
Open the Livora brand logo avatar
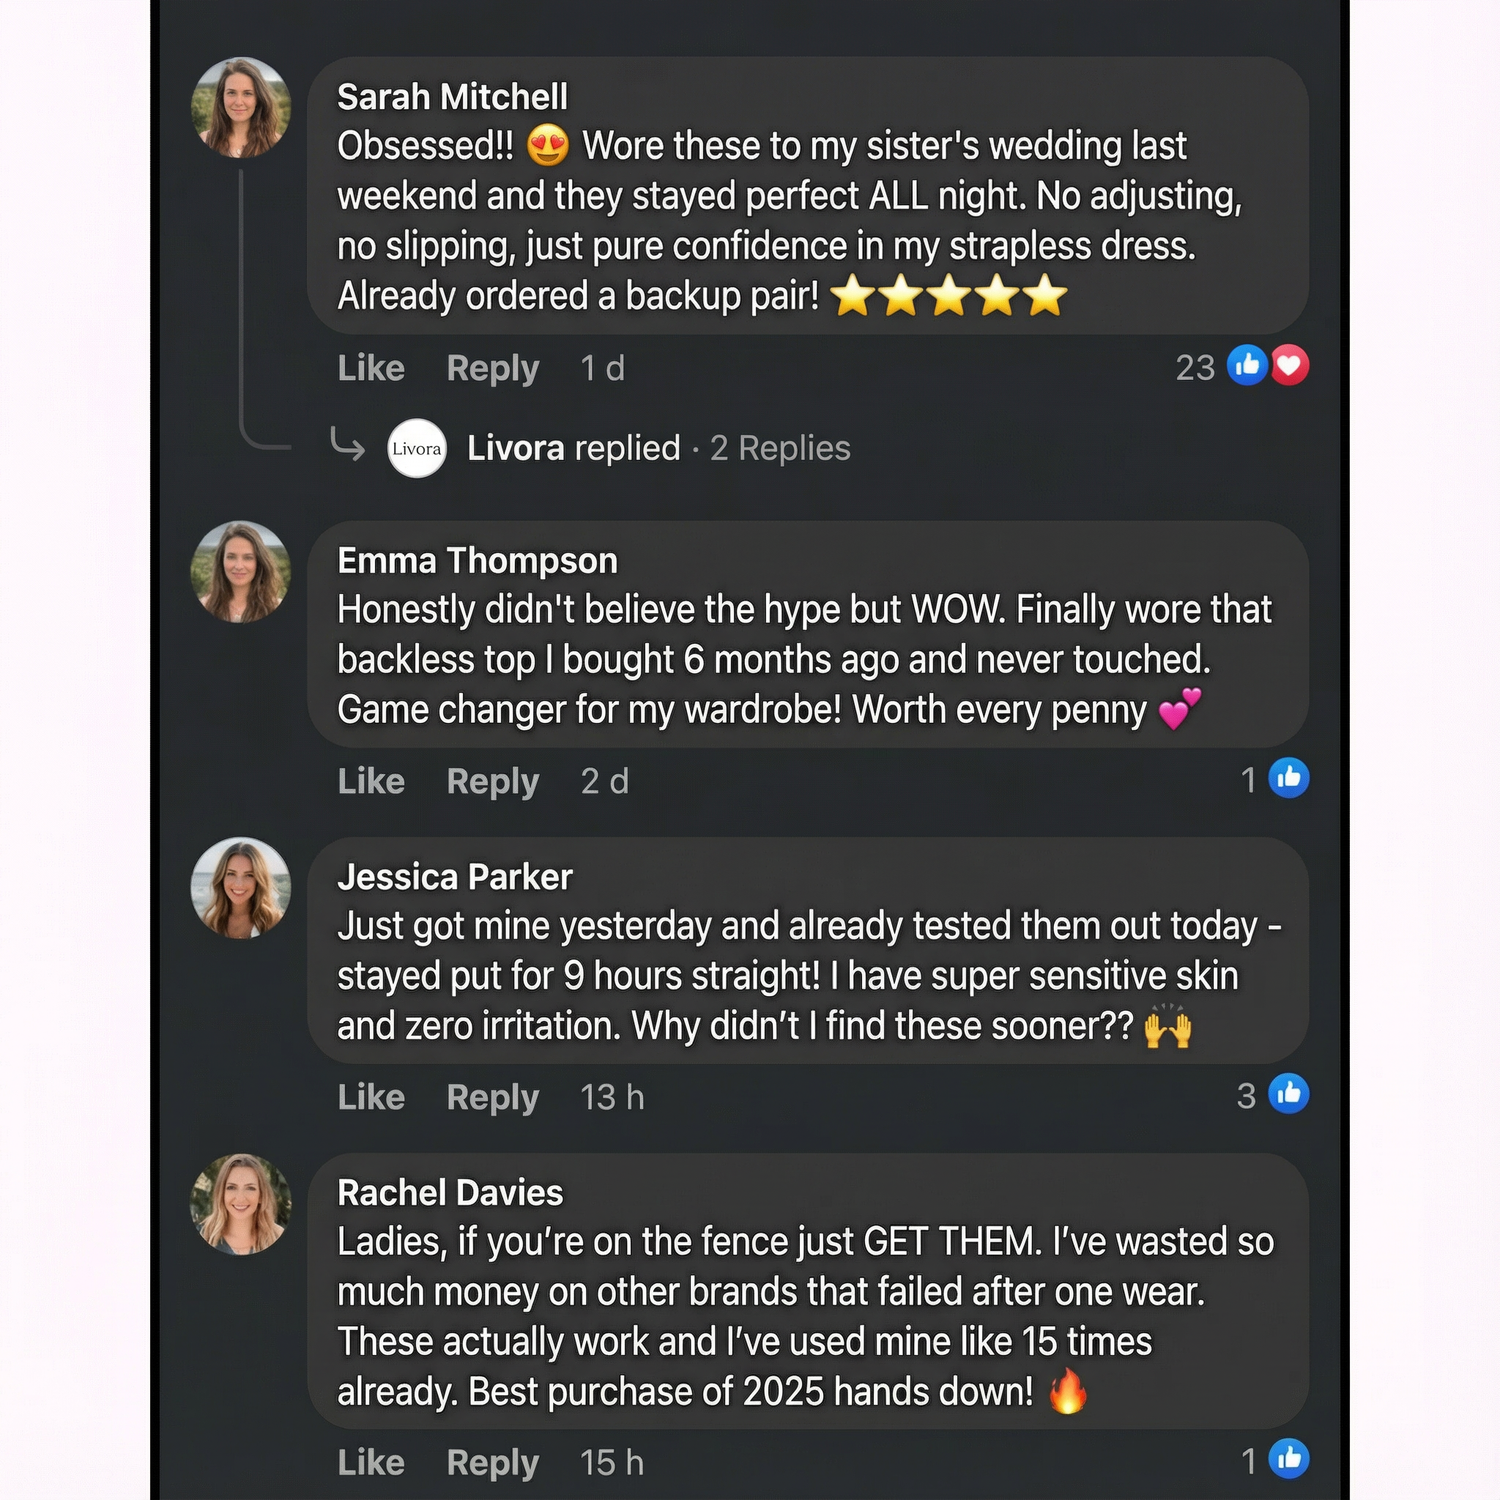pos(416,448)
